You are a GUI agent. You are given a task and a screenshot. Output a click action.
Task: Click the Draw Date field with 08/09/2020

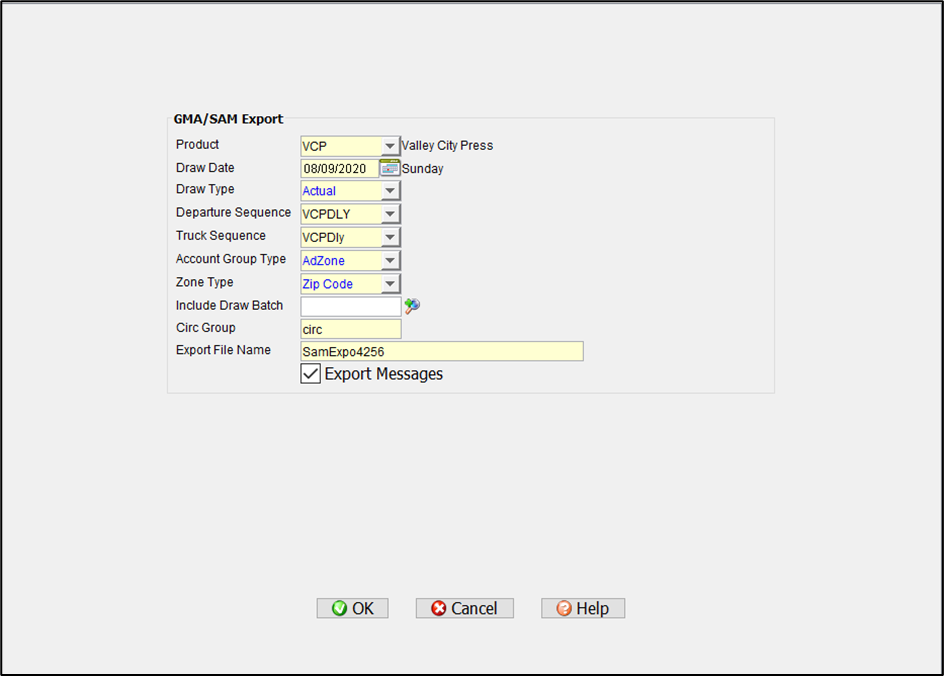[x=339, y=169]
